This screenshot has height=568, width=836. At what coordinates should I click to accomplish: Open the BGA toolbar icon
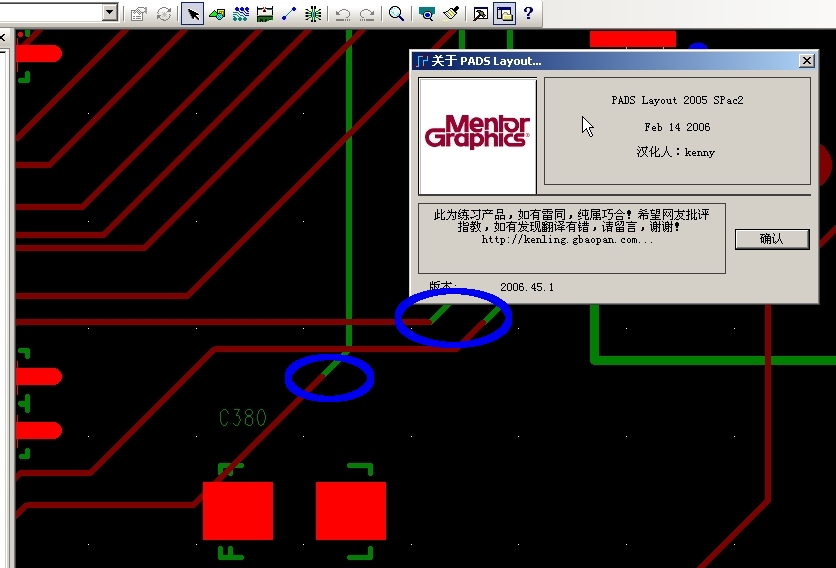click(x=313, y=14)
